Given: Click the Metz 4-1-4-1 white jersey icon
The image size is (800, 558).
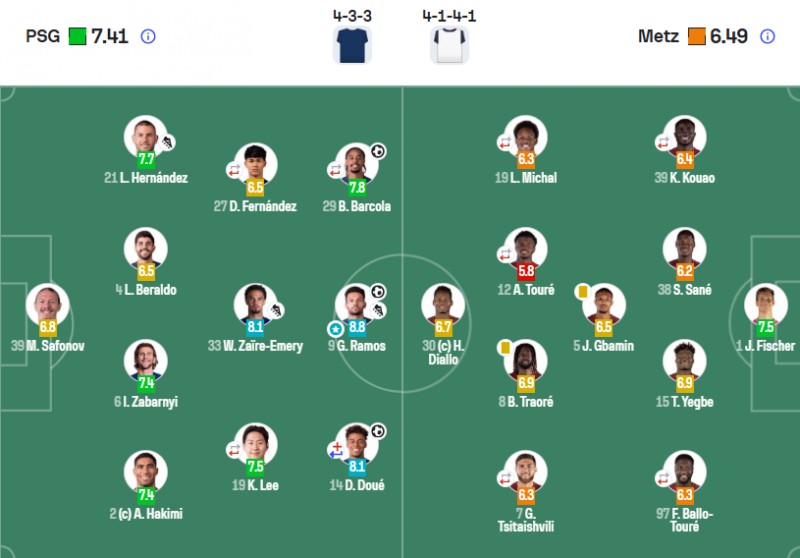Looking at the screenshot, I should [x=449, y=46].
